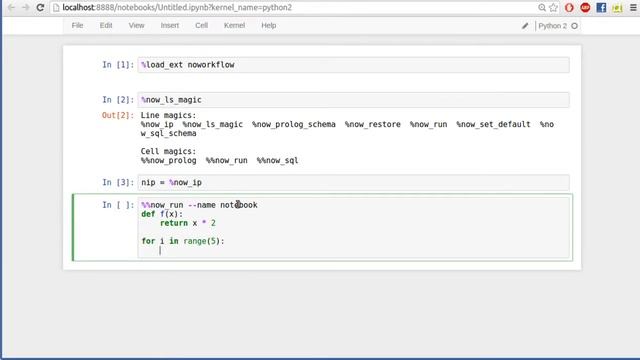Screen dimensions: 640x360
Task: Reload the notebook page
Action: pos(40,7)
